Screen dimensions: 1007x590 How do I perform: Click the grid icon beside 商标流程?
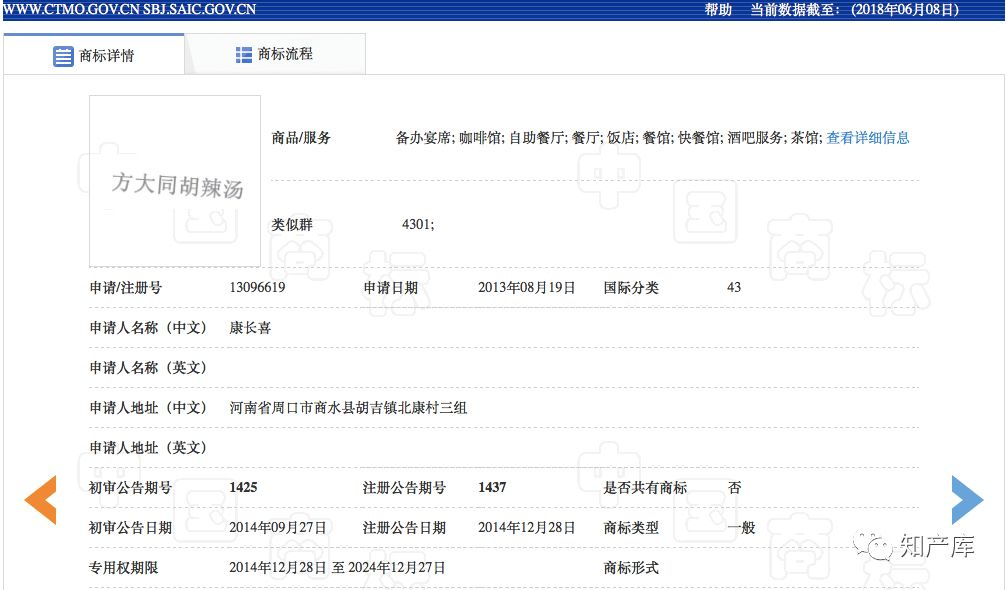[244, 54]
